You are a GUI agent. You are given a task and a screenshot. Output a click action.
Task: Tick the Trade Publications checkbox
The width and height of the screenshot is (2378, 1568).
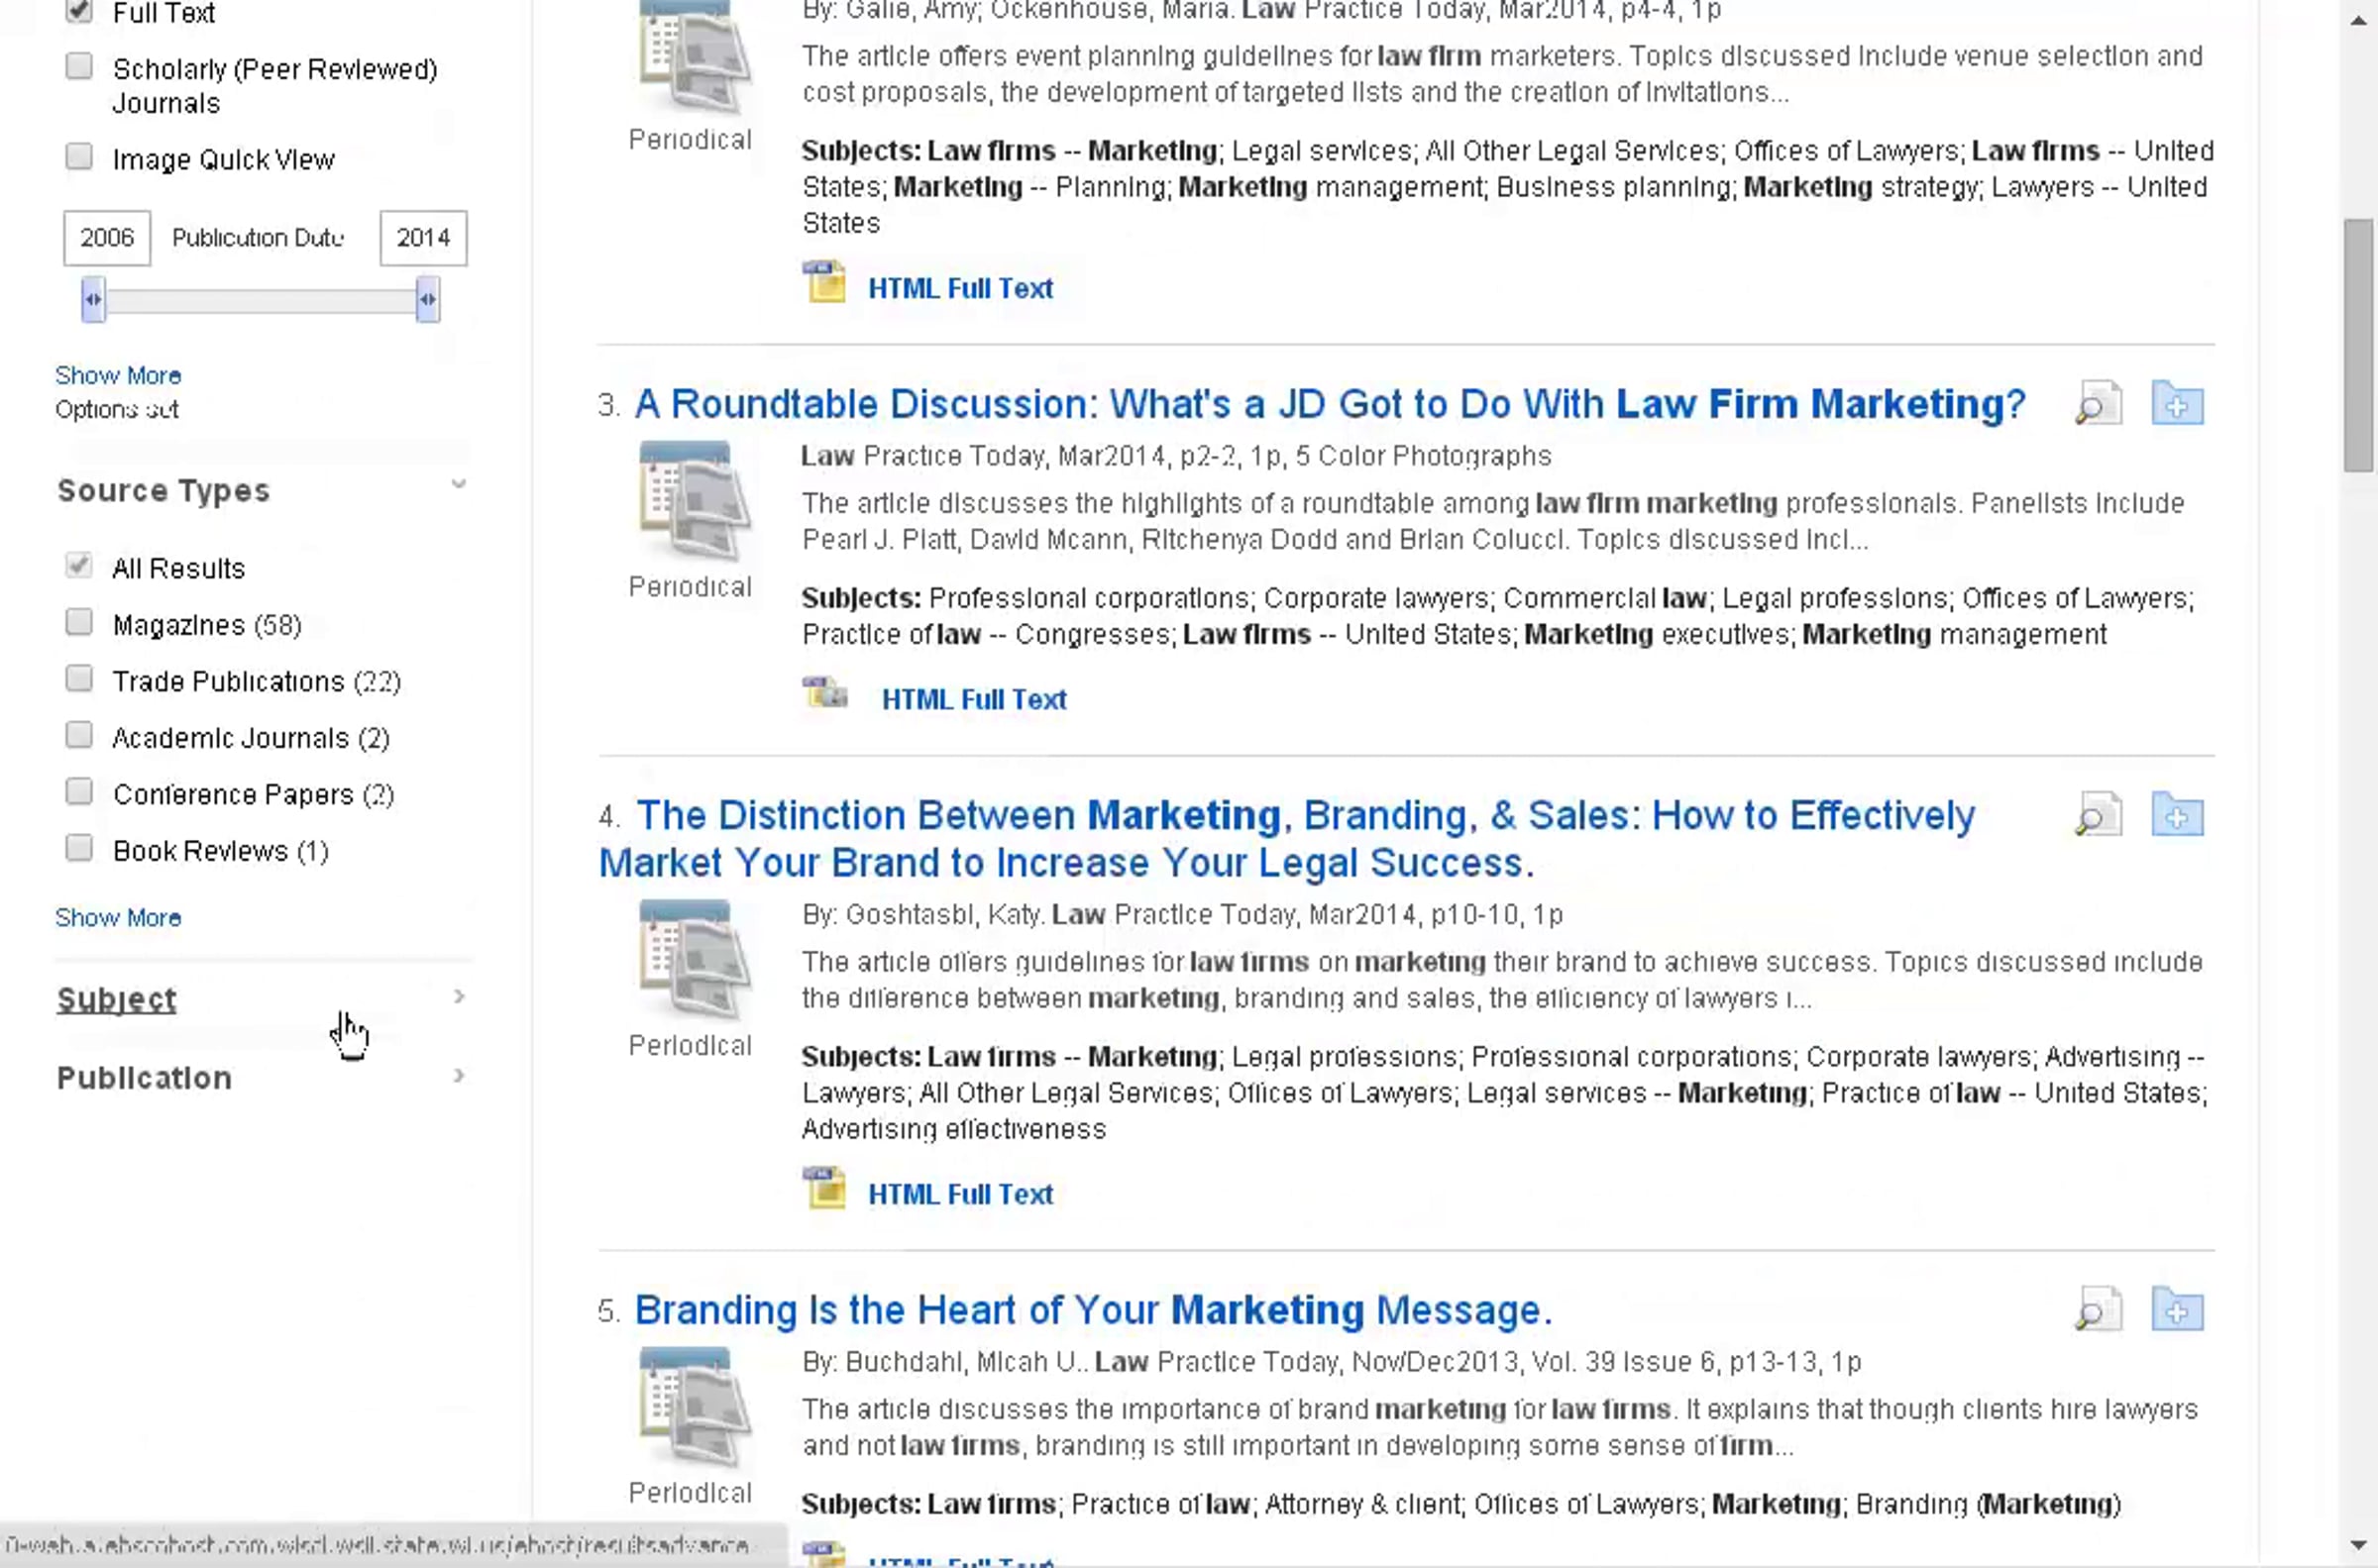(79, 679)
